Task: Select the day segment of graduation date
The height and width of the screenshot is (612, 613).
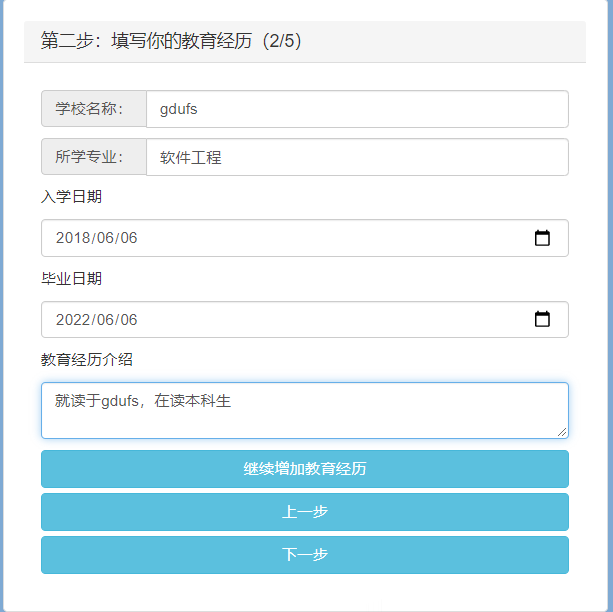Action: (128, 320)
